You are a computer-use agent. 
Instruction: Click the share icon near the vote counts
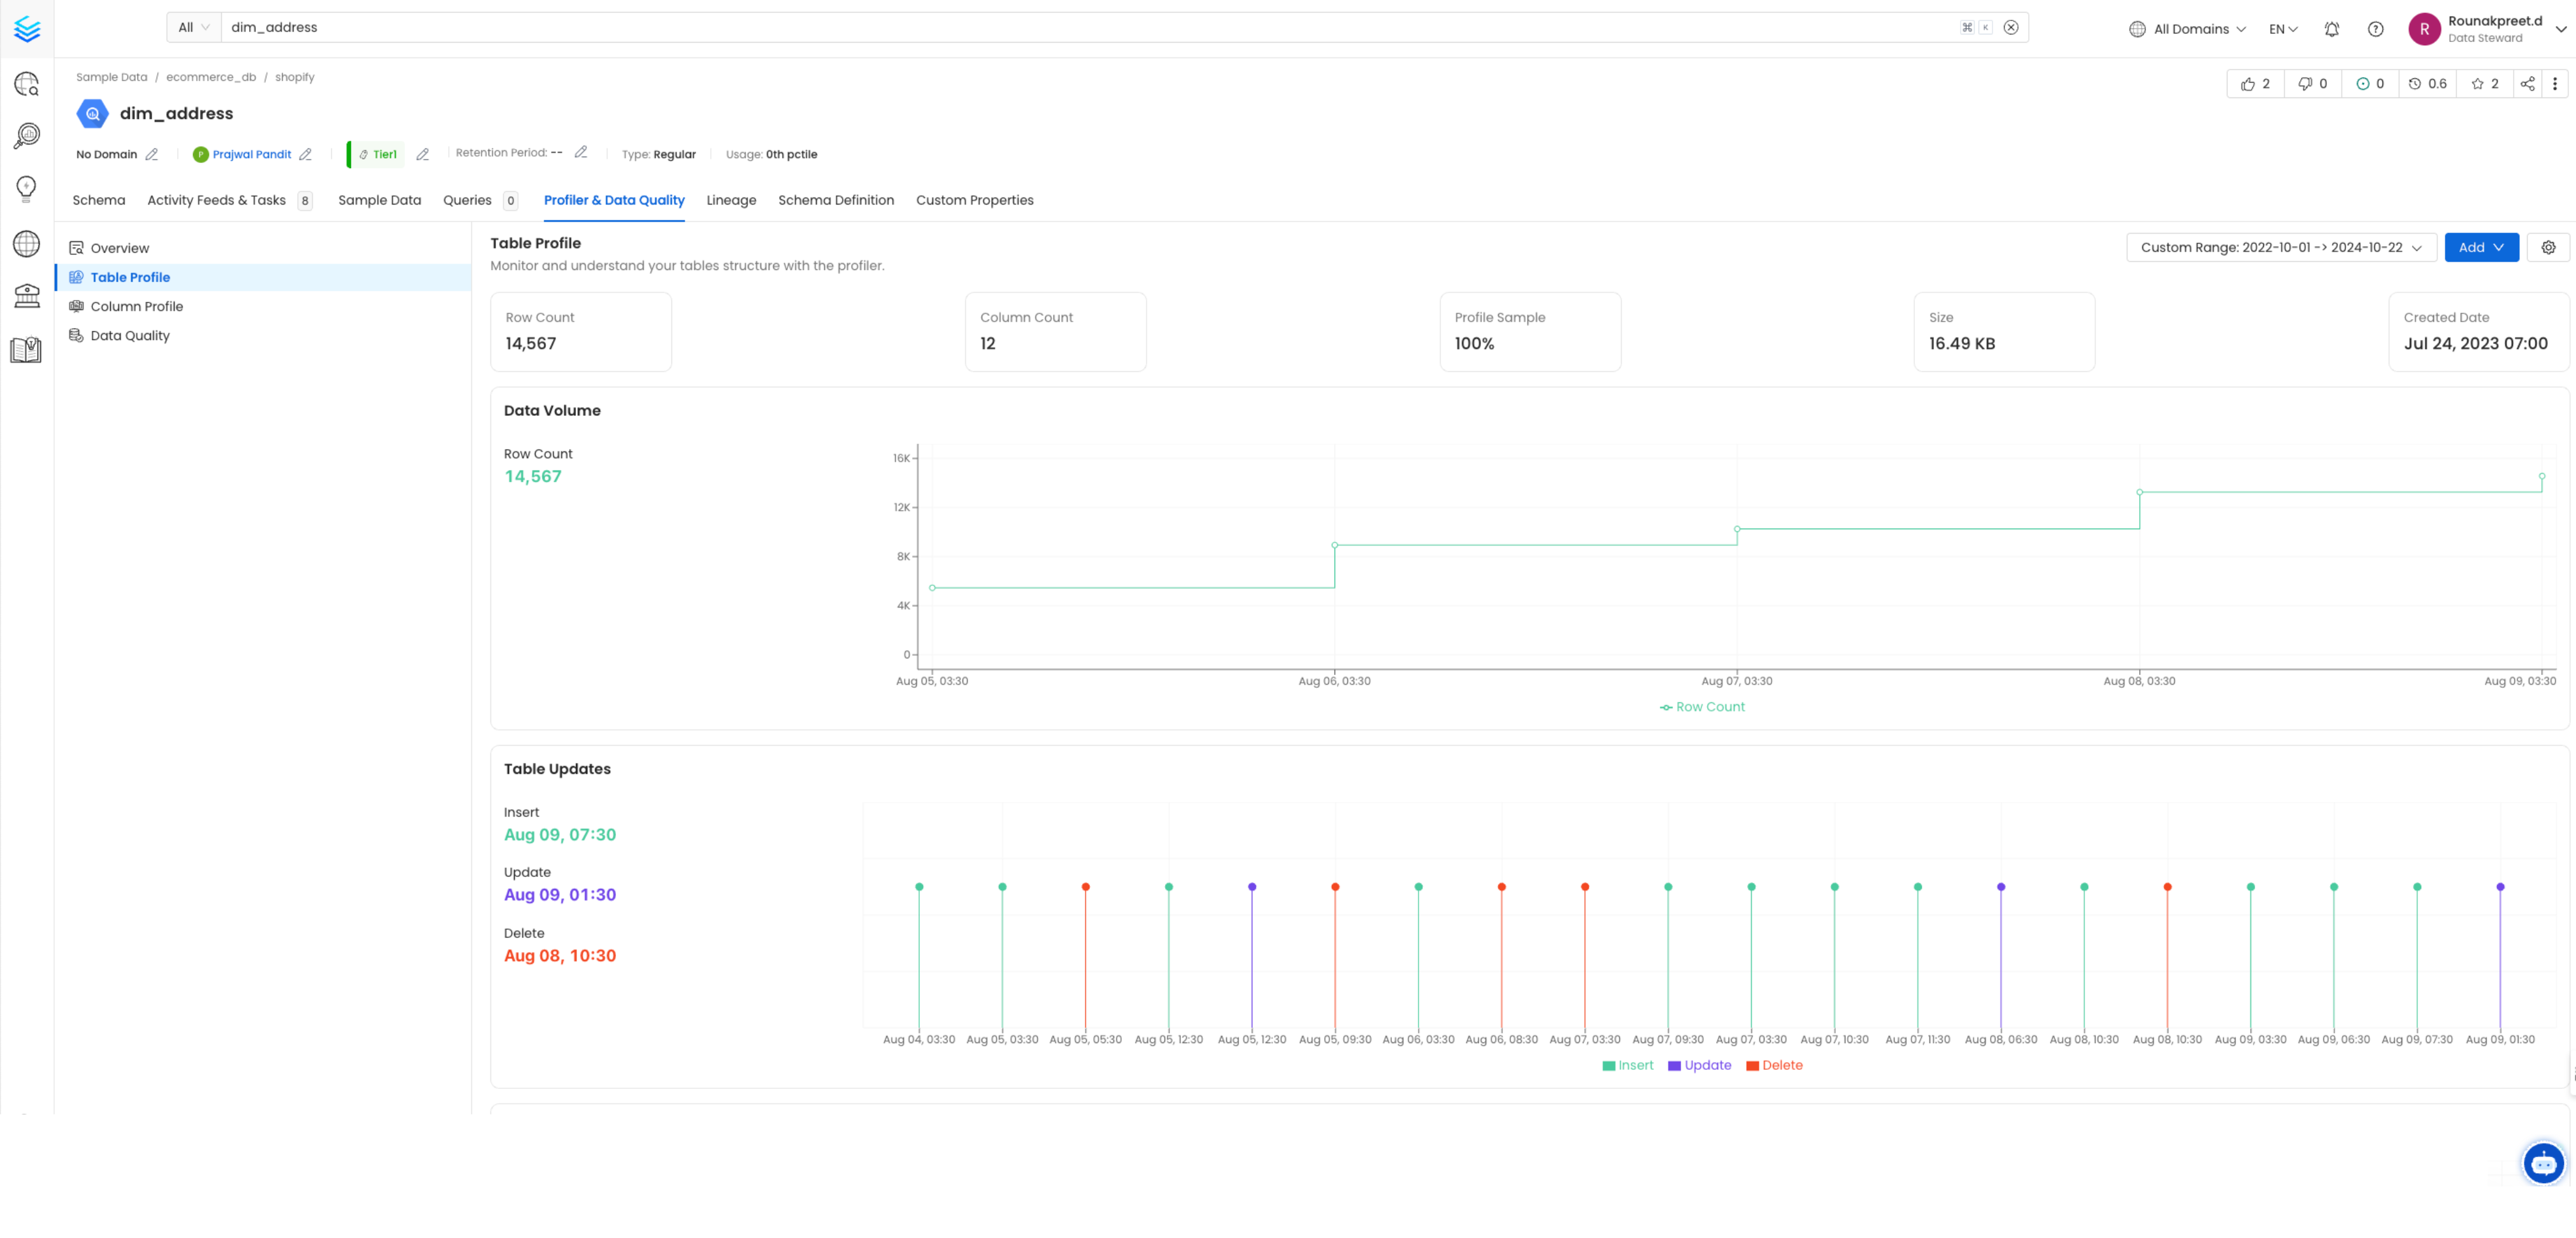[x=2527, y=83]
